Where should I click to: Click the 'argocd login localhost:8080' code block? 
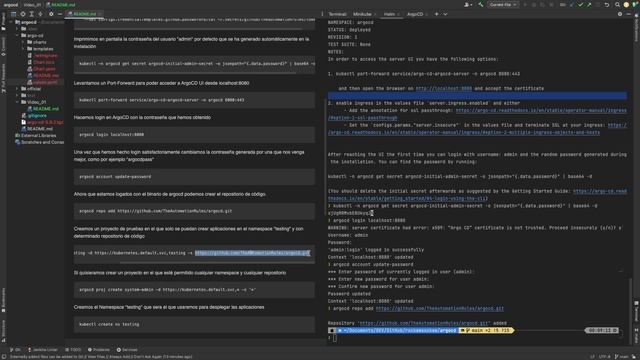pos(194,135)
